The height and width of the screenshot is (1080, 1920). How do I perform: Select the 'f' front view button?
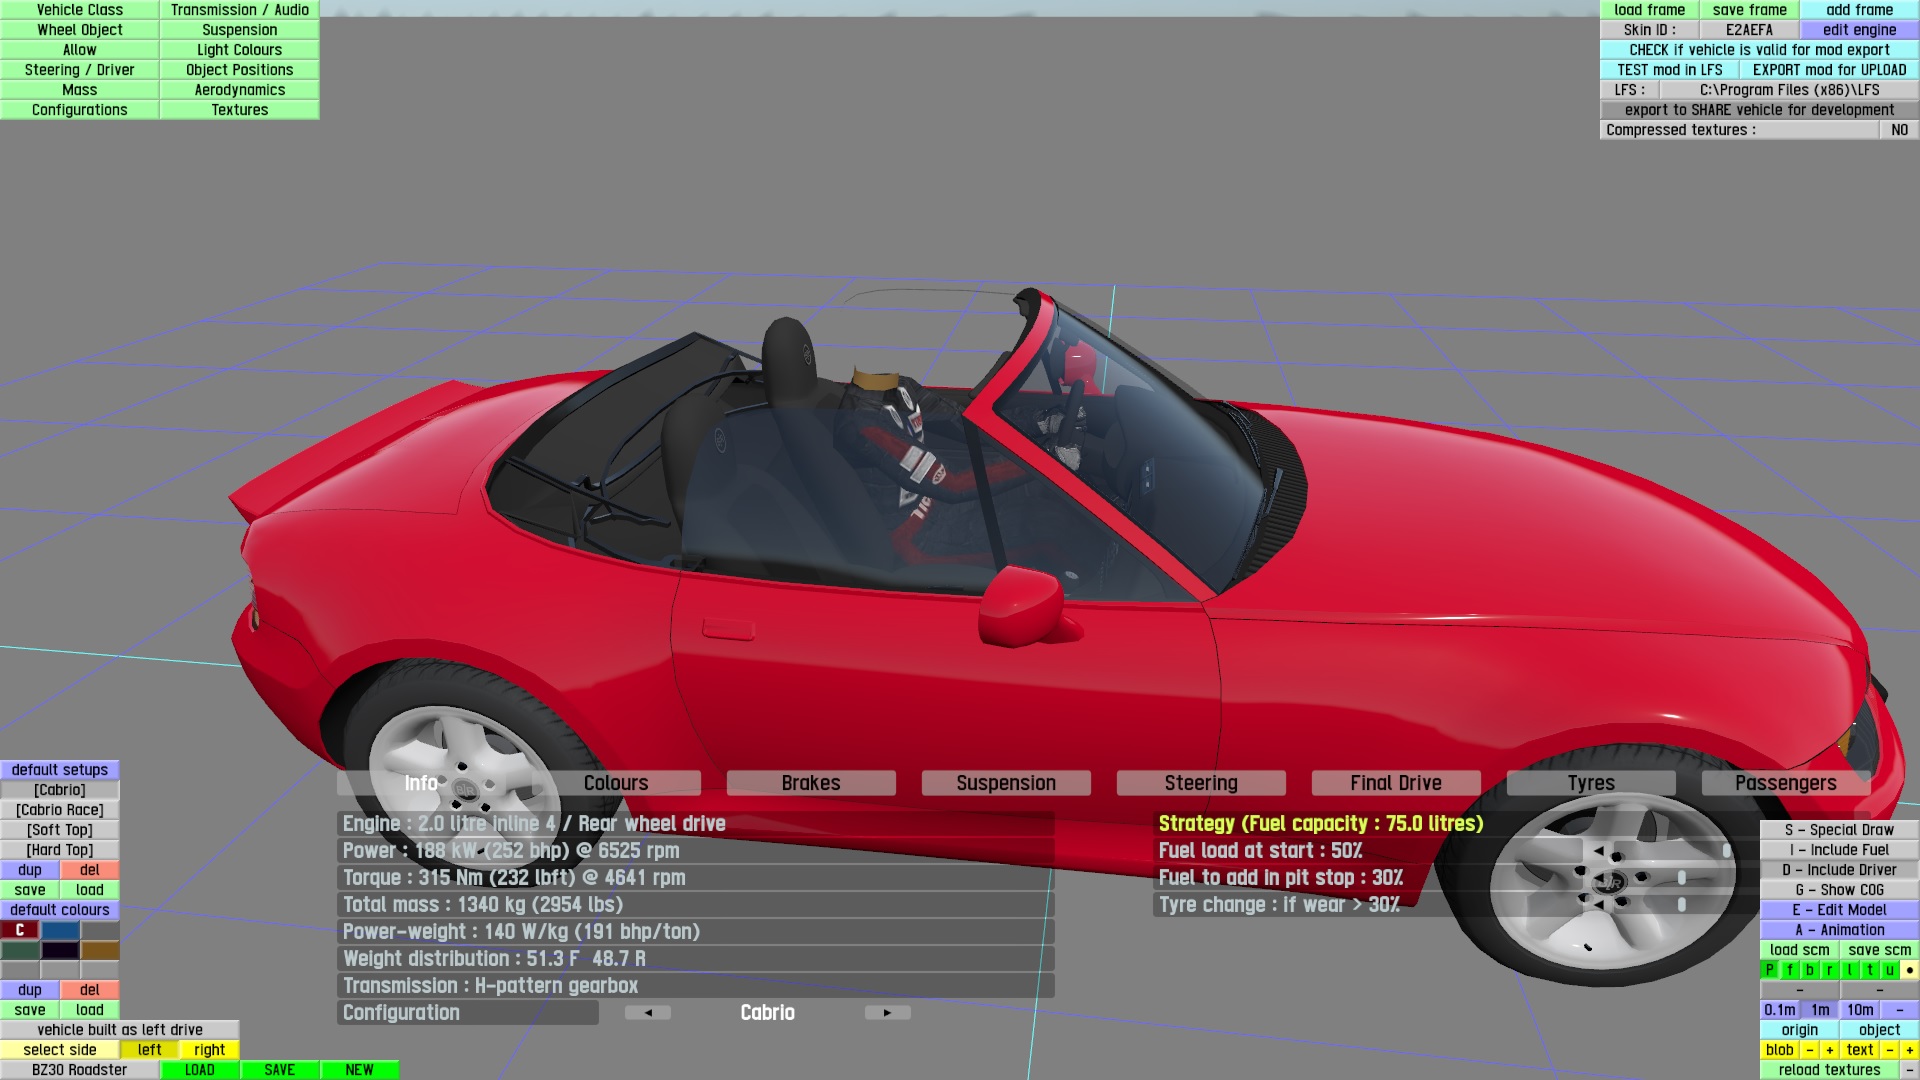[x=1790, y=970]
